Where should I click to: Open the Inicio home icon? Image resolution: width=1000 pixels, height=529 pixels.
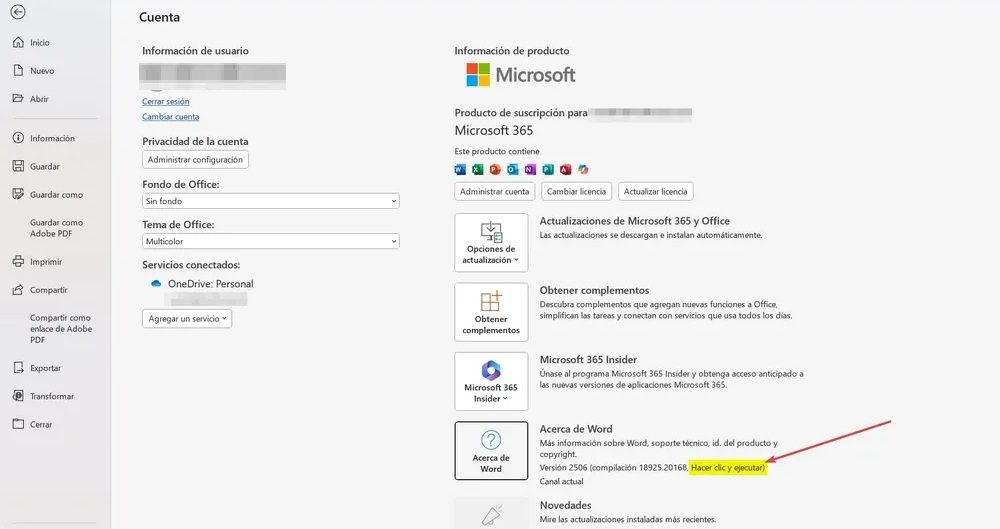click(18, 42)
